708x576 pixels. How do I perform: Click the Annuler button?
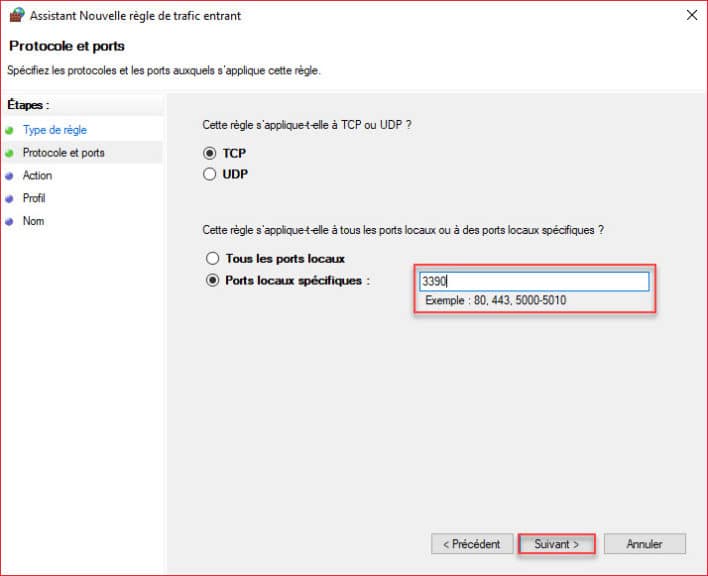[x=644, y=544]
